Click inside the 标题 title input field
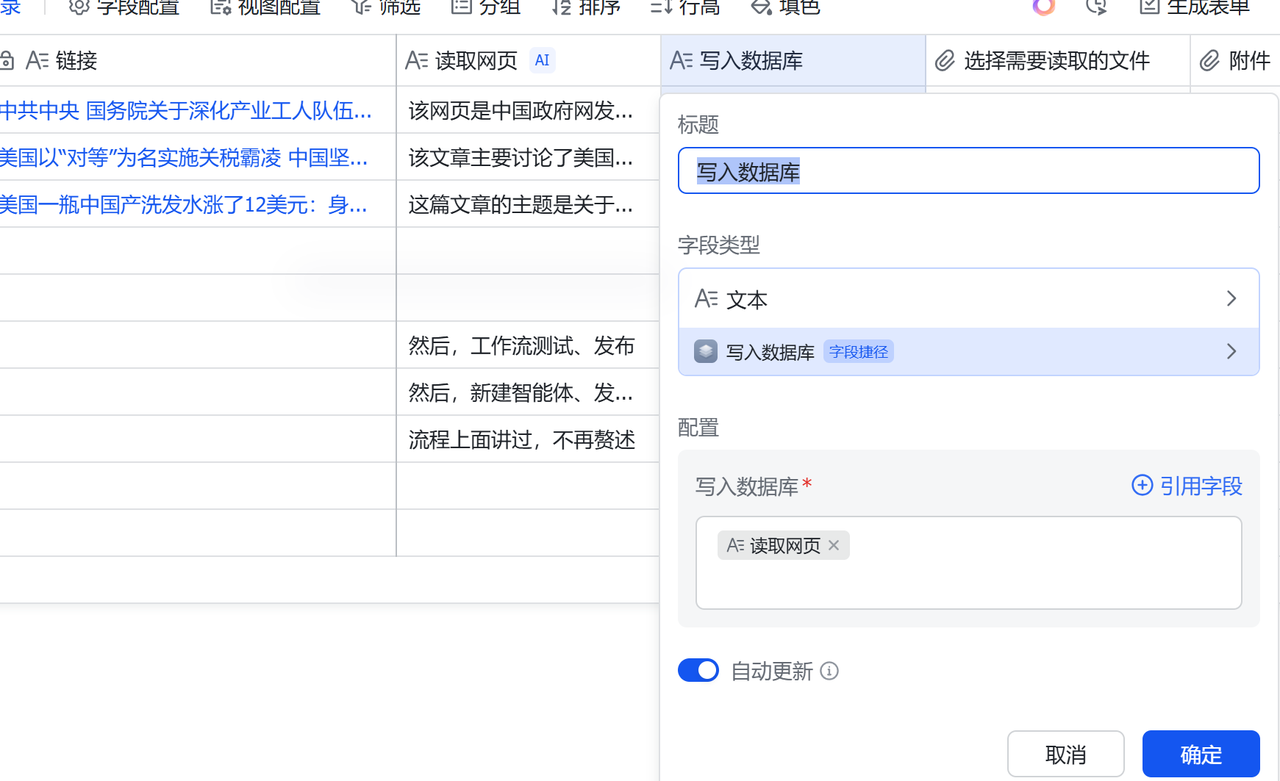Viewport: 1280px width, 781px height. click(968, 170)
